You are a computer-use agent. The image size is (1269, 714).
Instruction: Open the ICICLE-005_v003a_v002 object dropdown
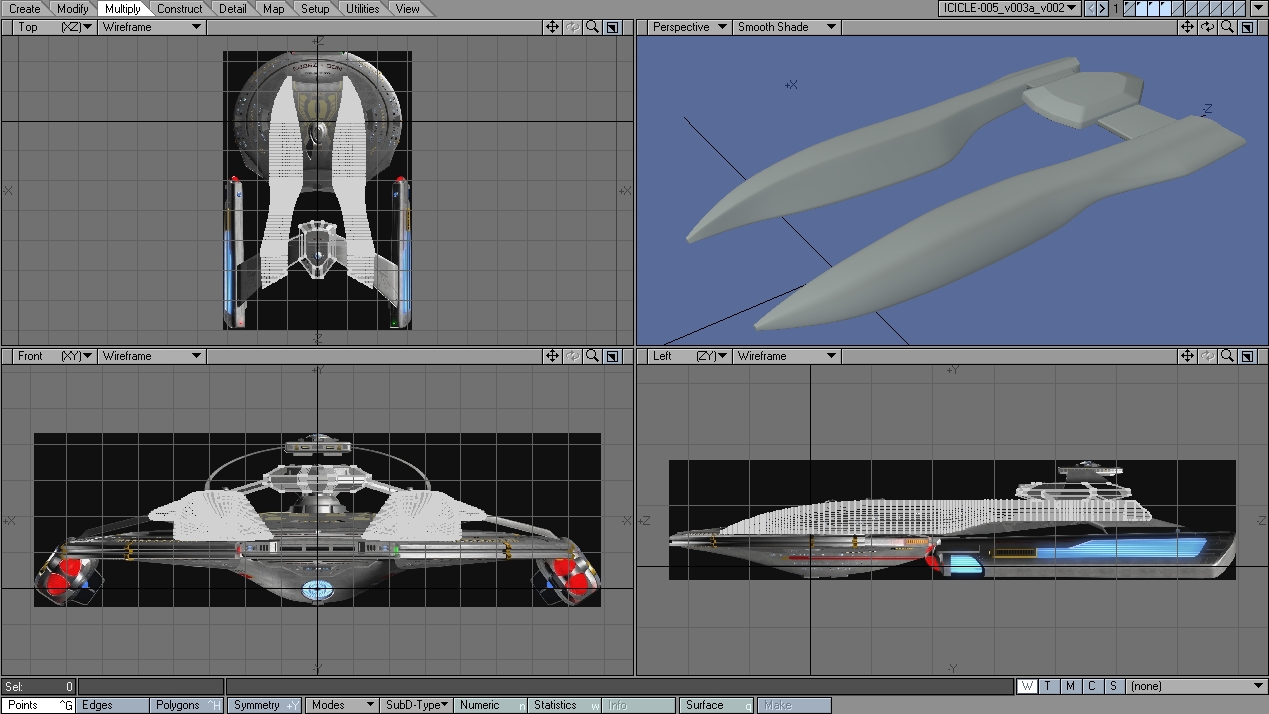[1009, 8]
